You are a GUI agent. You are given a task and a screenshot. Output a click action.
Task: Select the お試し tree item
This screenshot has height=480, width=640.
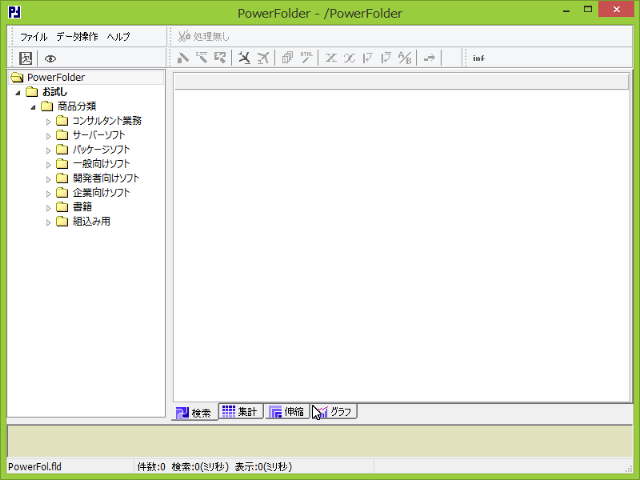(x=55, y=92)
